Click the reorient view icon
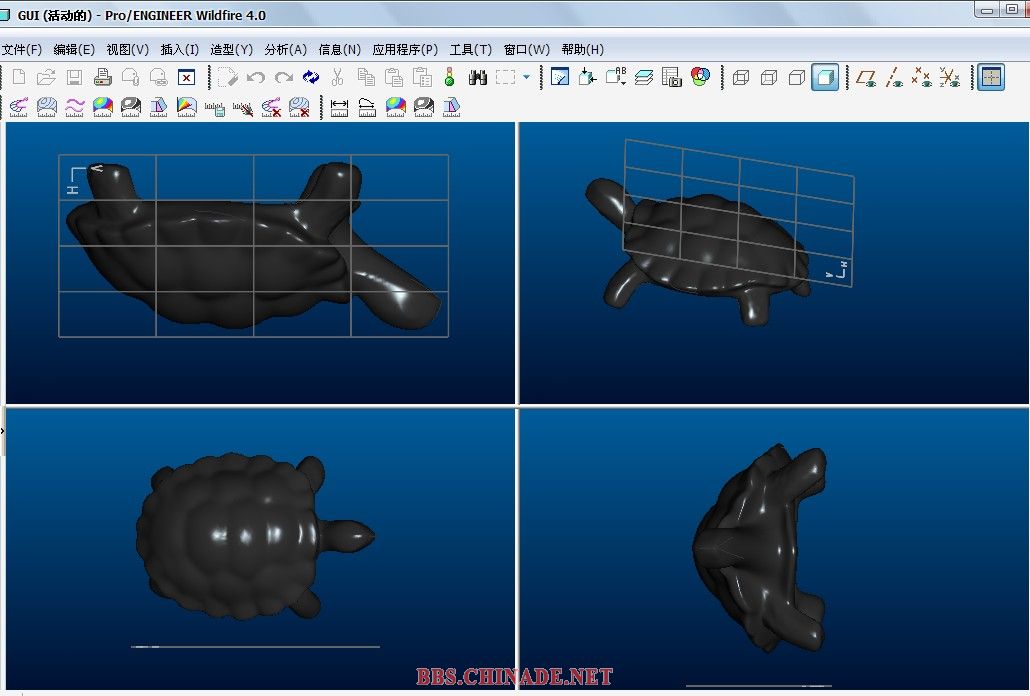Viewport: 1030px width, 696px height. [587, 77]
